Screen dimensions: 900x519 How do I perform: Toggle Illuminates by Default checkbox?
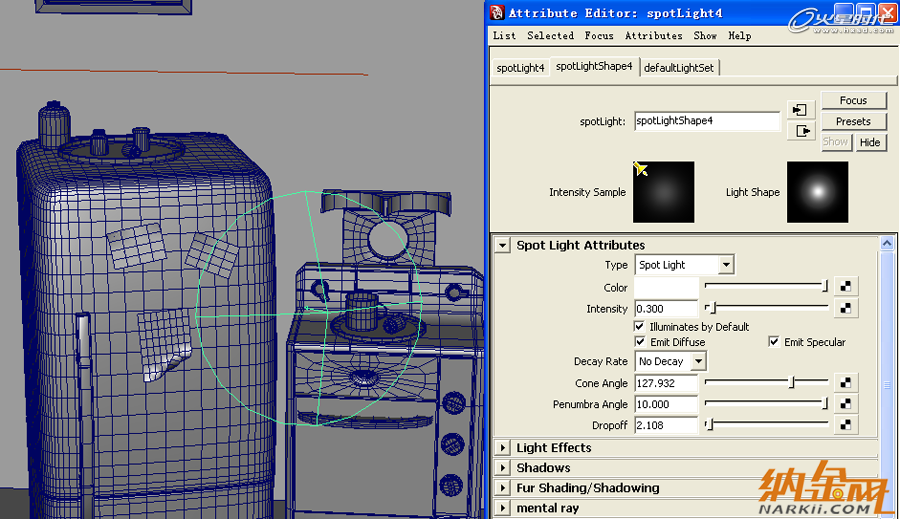pos(639,326)
